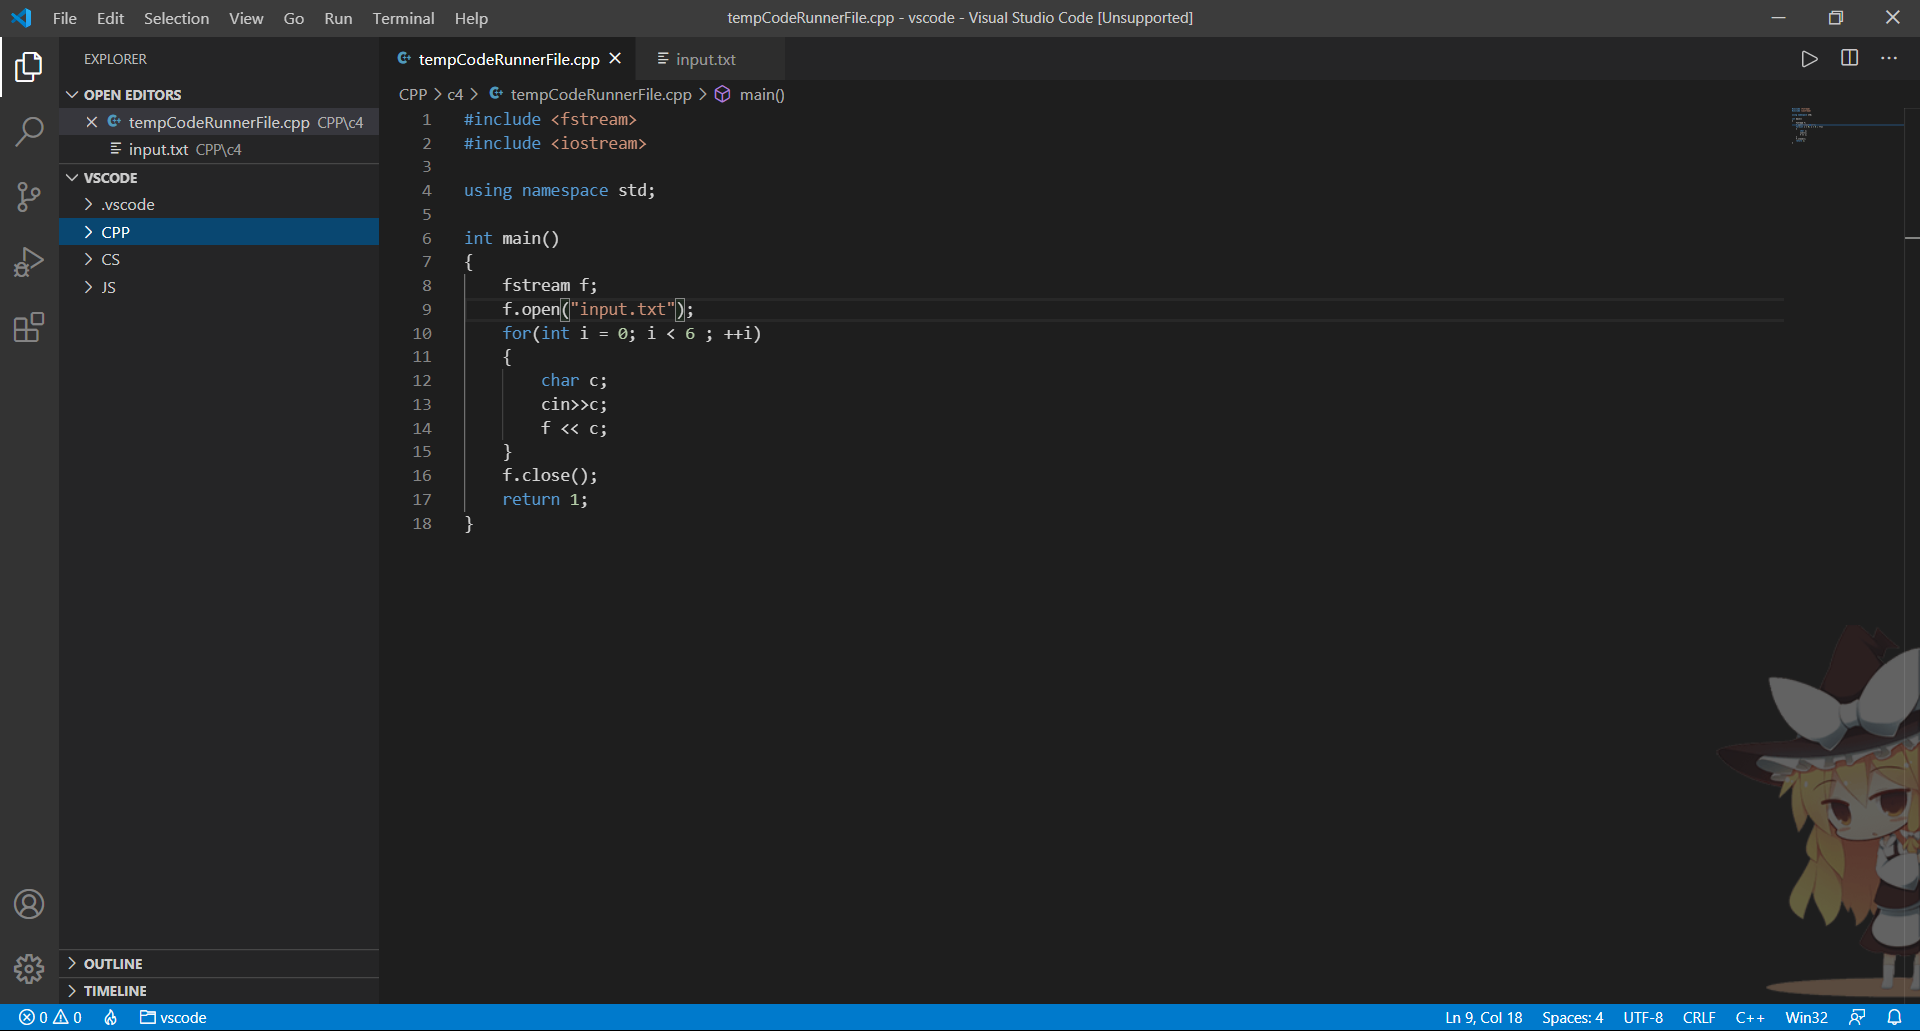Change indentation via Spaces: 4 status
Image resolution: width=1920 pixels, height=1031 pixels.
1572,1017
